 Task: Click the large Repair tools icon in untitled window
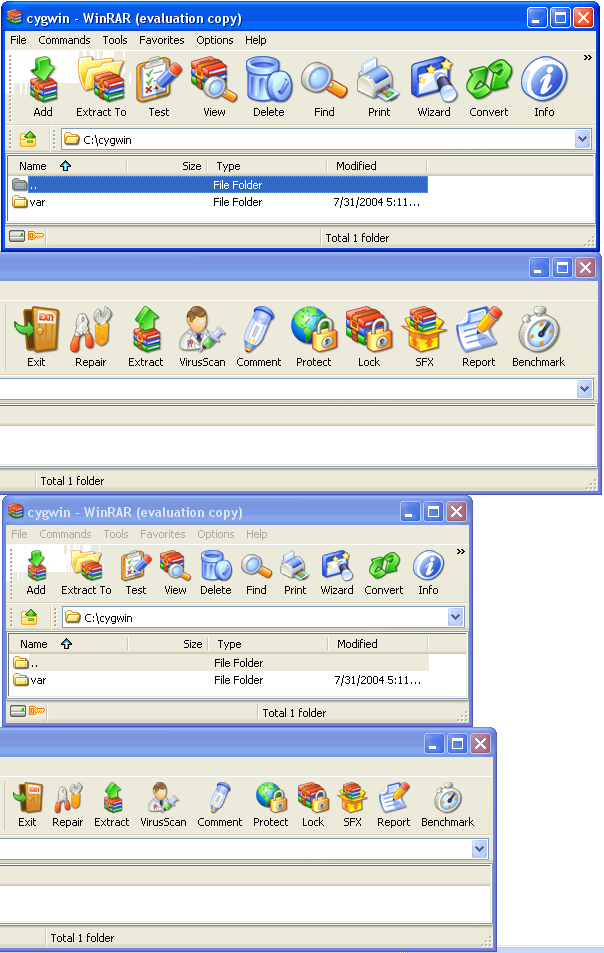(x=91, y=329)
